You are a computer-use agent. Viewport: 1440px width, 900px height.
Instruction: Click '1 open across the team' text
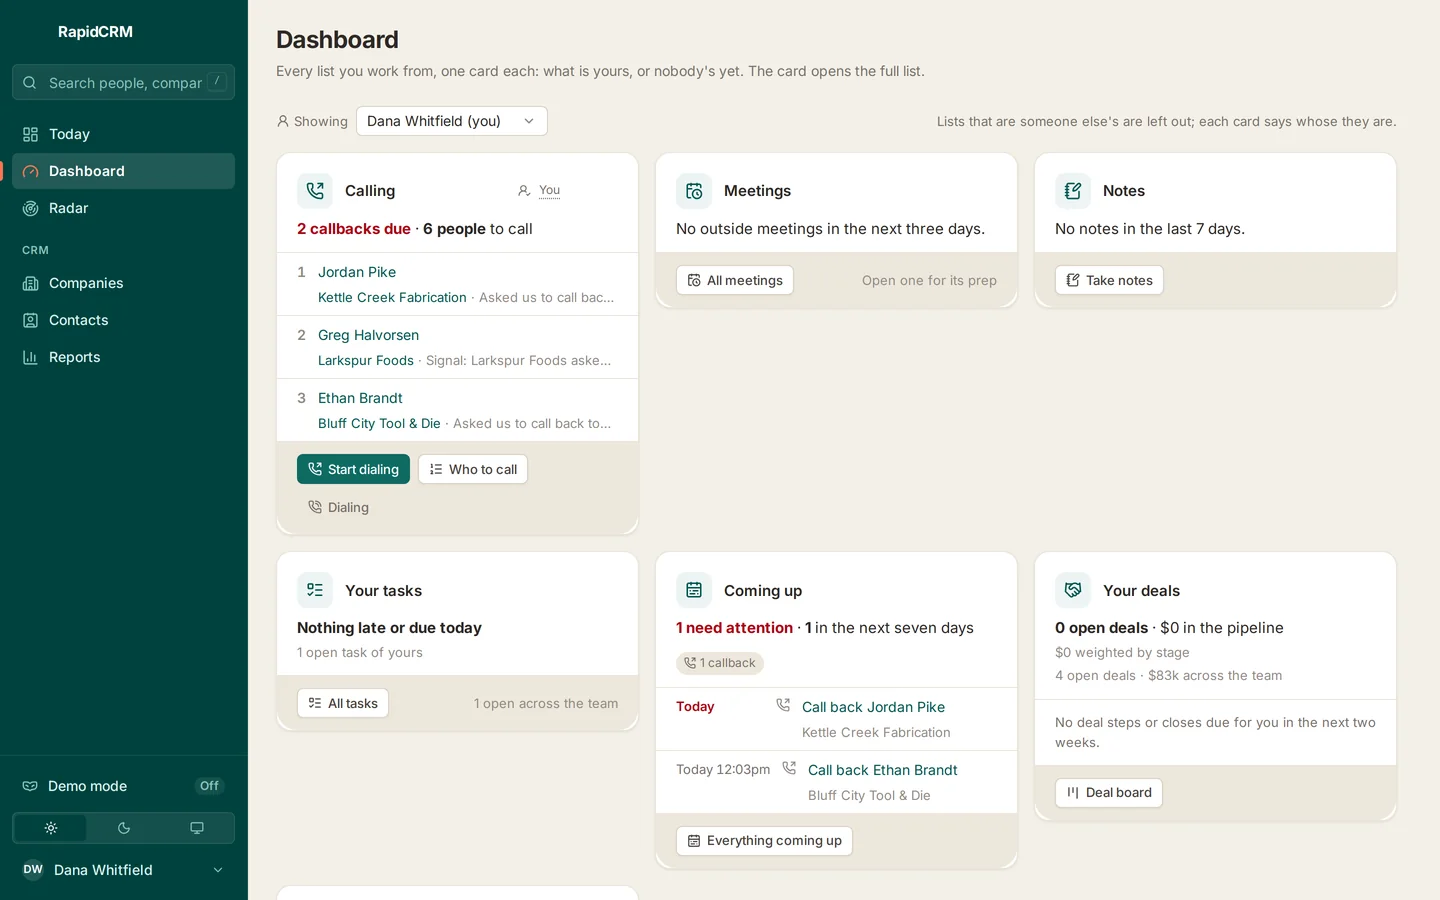click(x=546, y=704)
